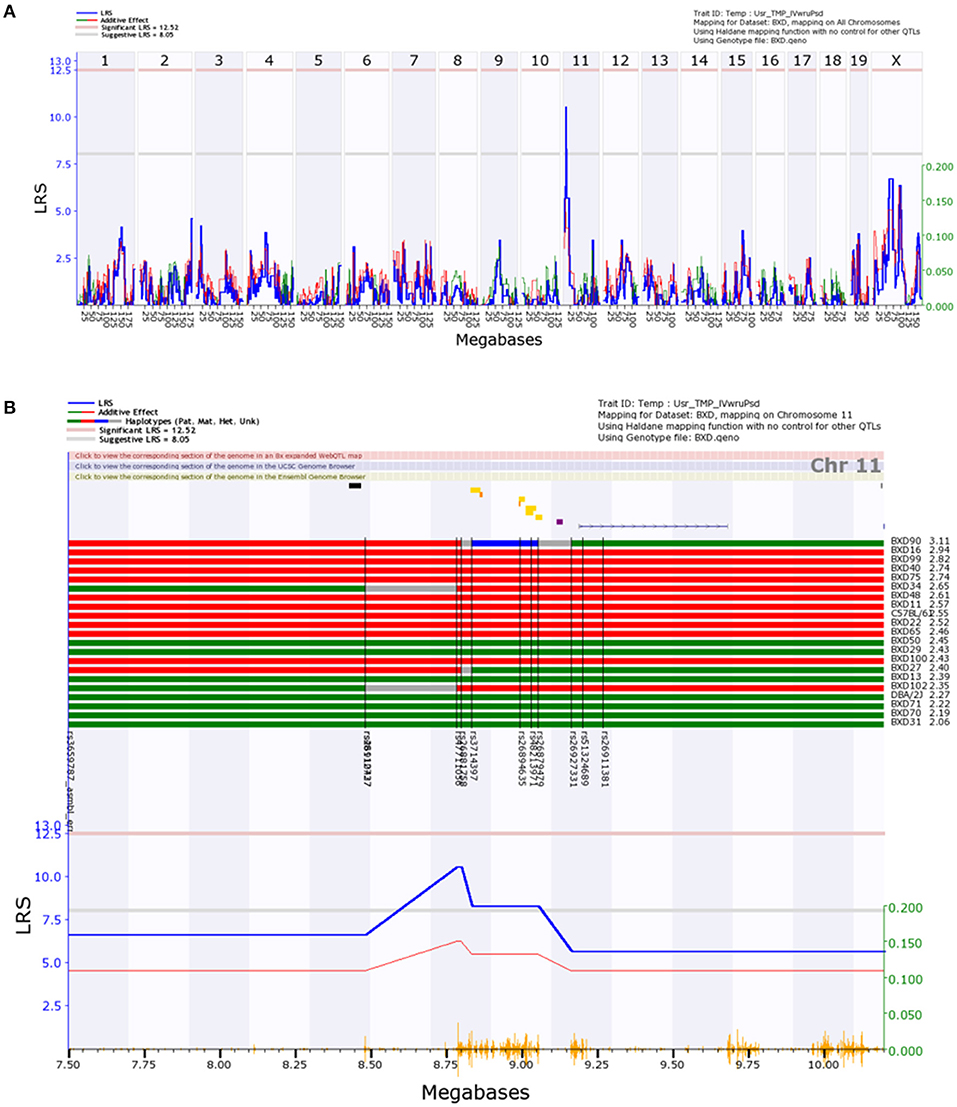957x1107 pixels.
Task: Click the BXD13 haplotype row label
Action: click(x=905, y=676)
